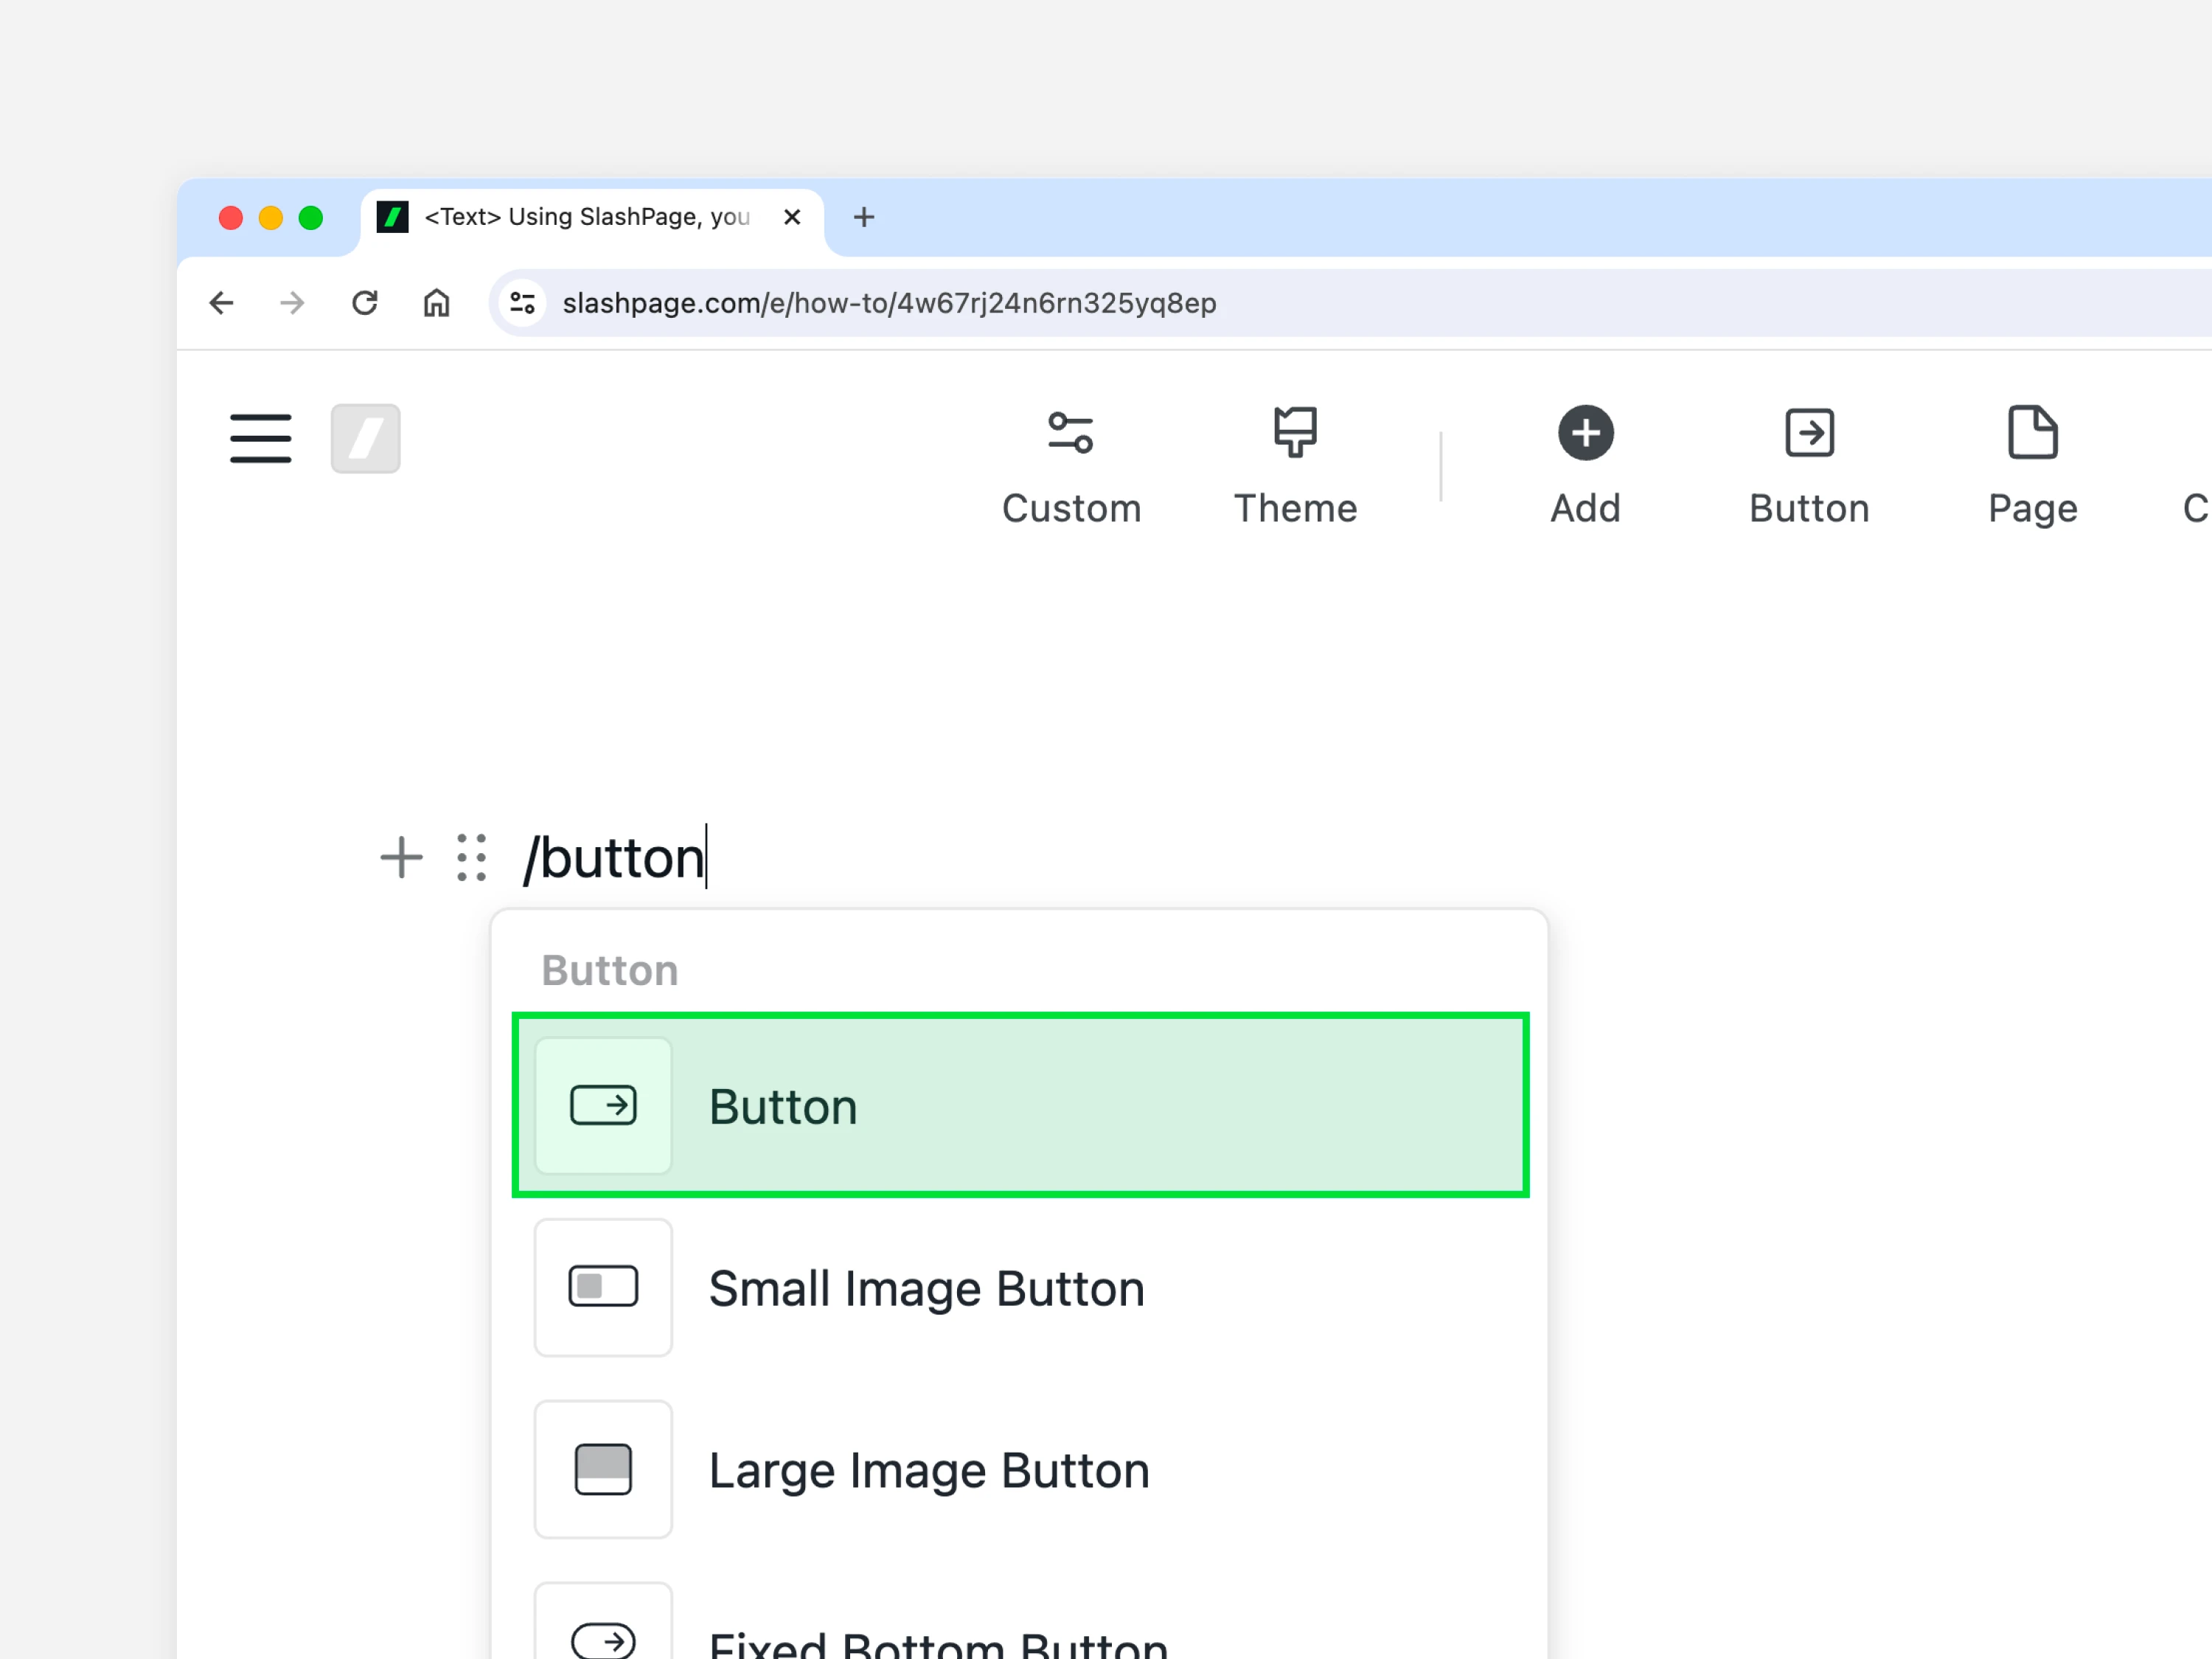Select Small Image Button option
Screen dimensions: 2212x1659
(x=1020, y=1287)
